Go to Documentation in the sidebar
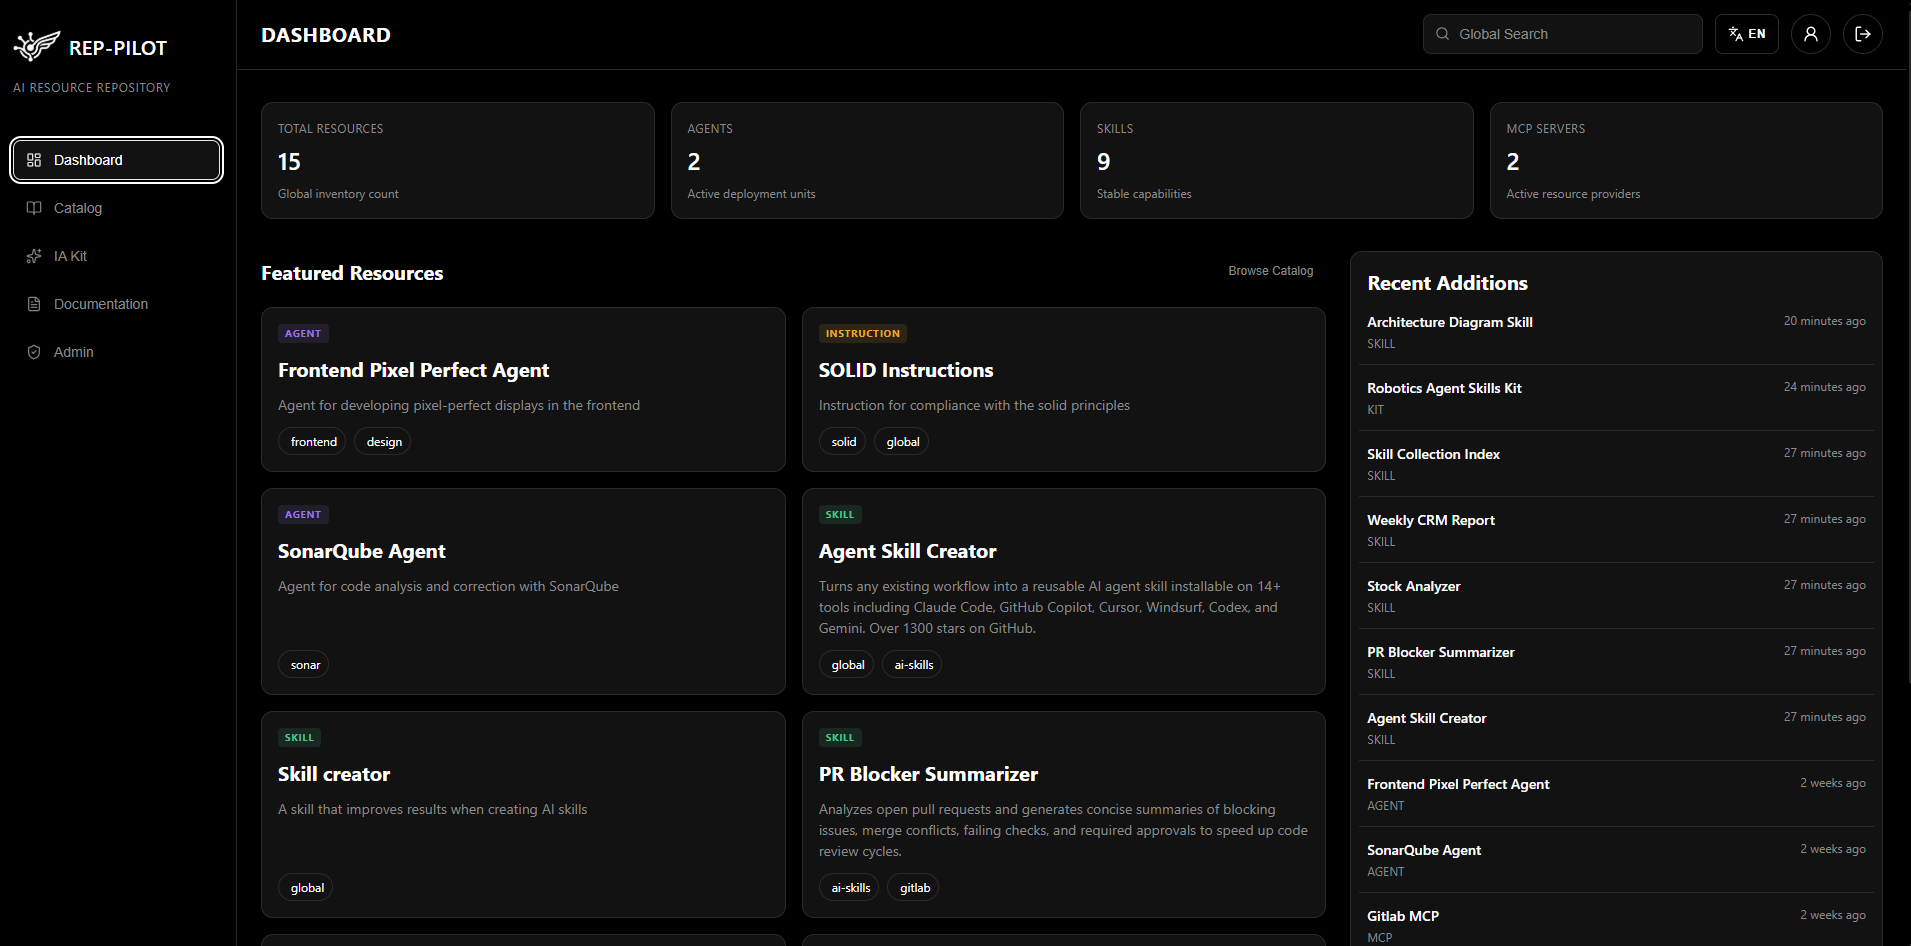 pyautogui.click(x=116, y=304)
